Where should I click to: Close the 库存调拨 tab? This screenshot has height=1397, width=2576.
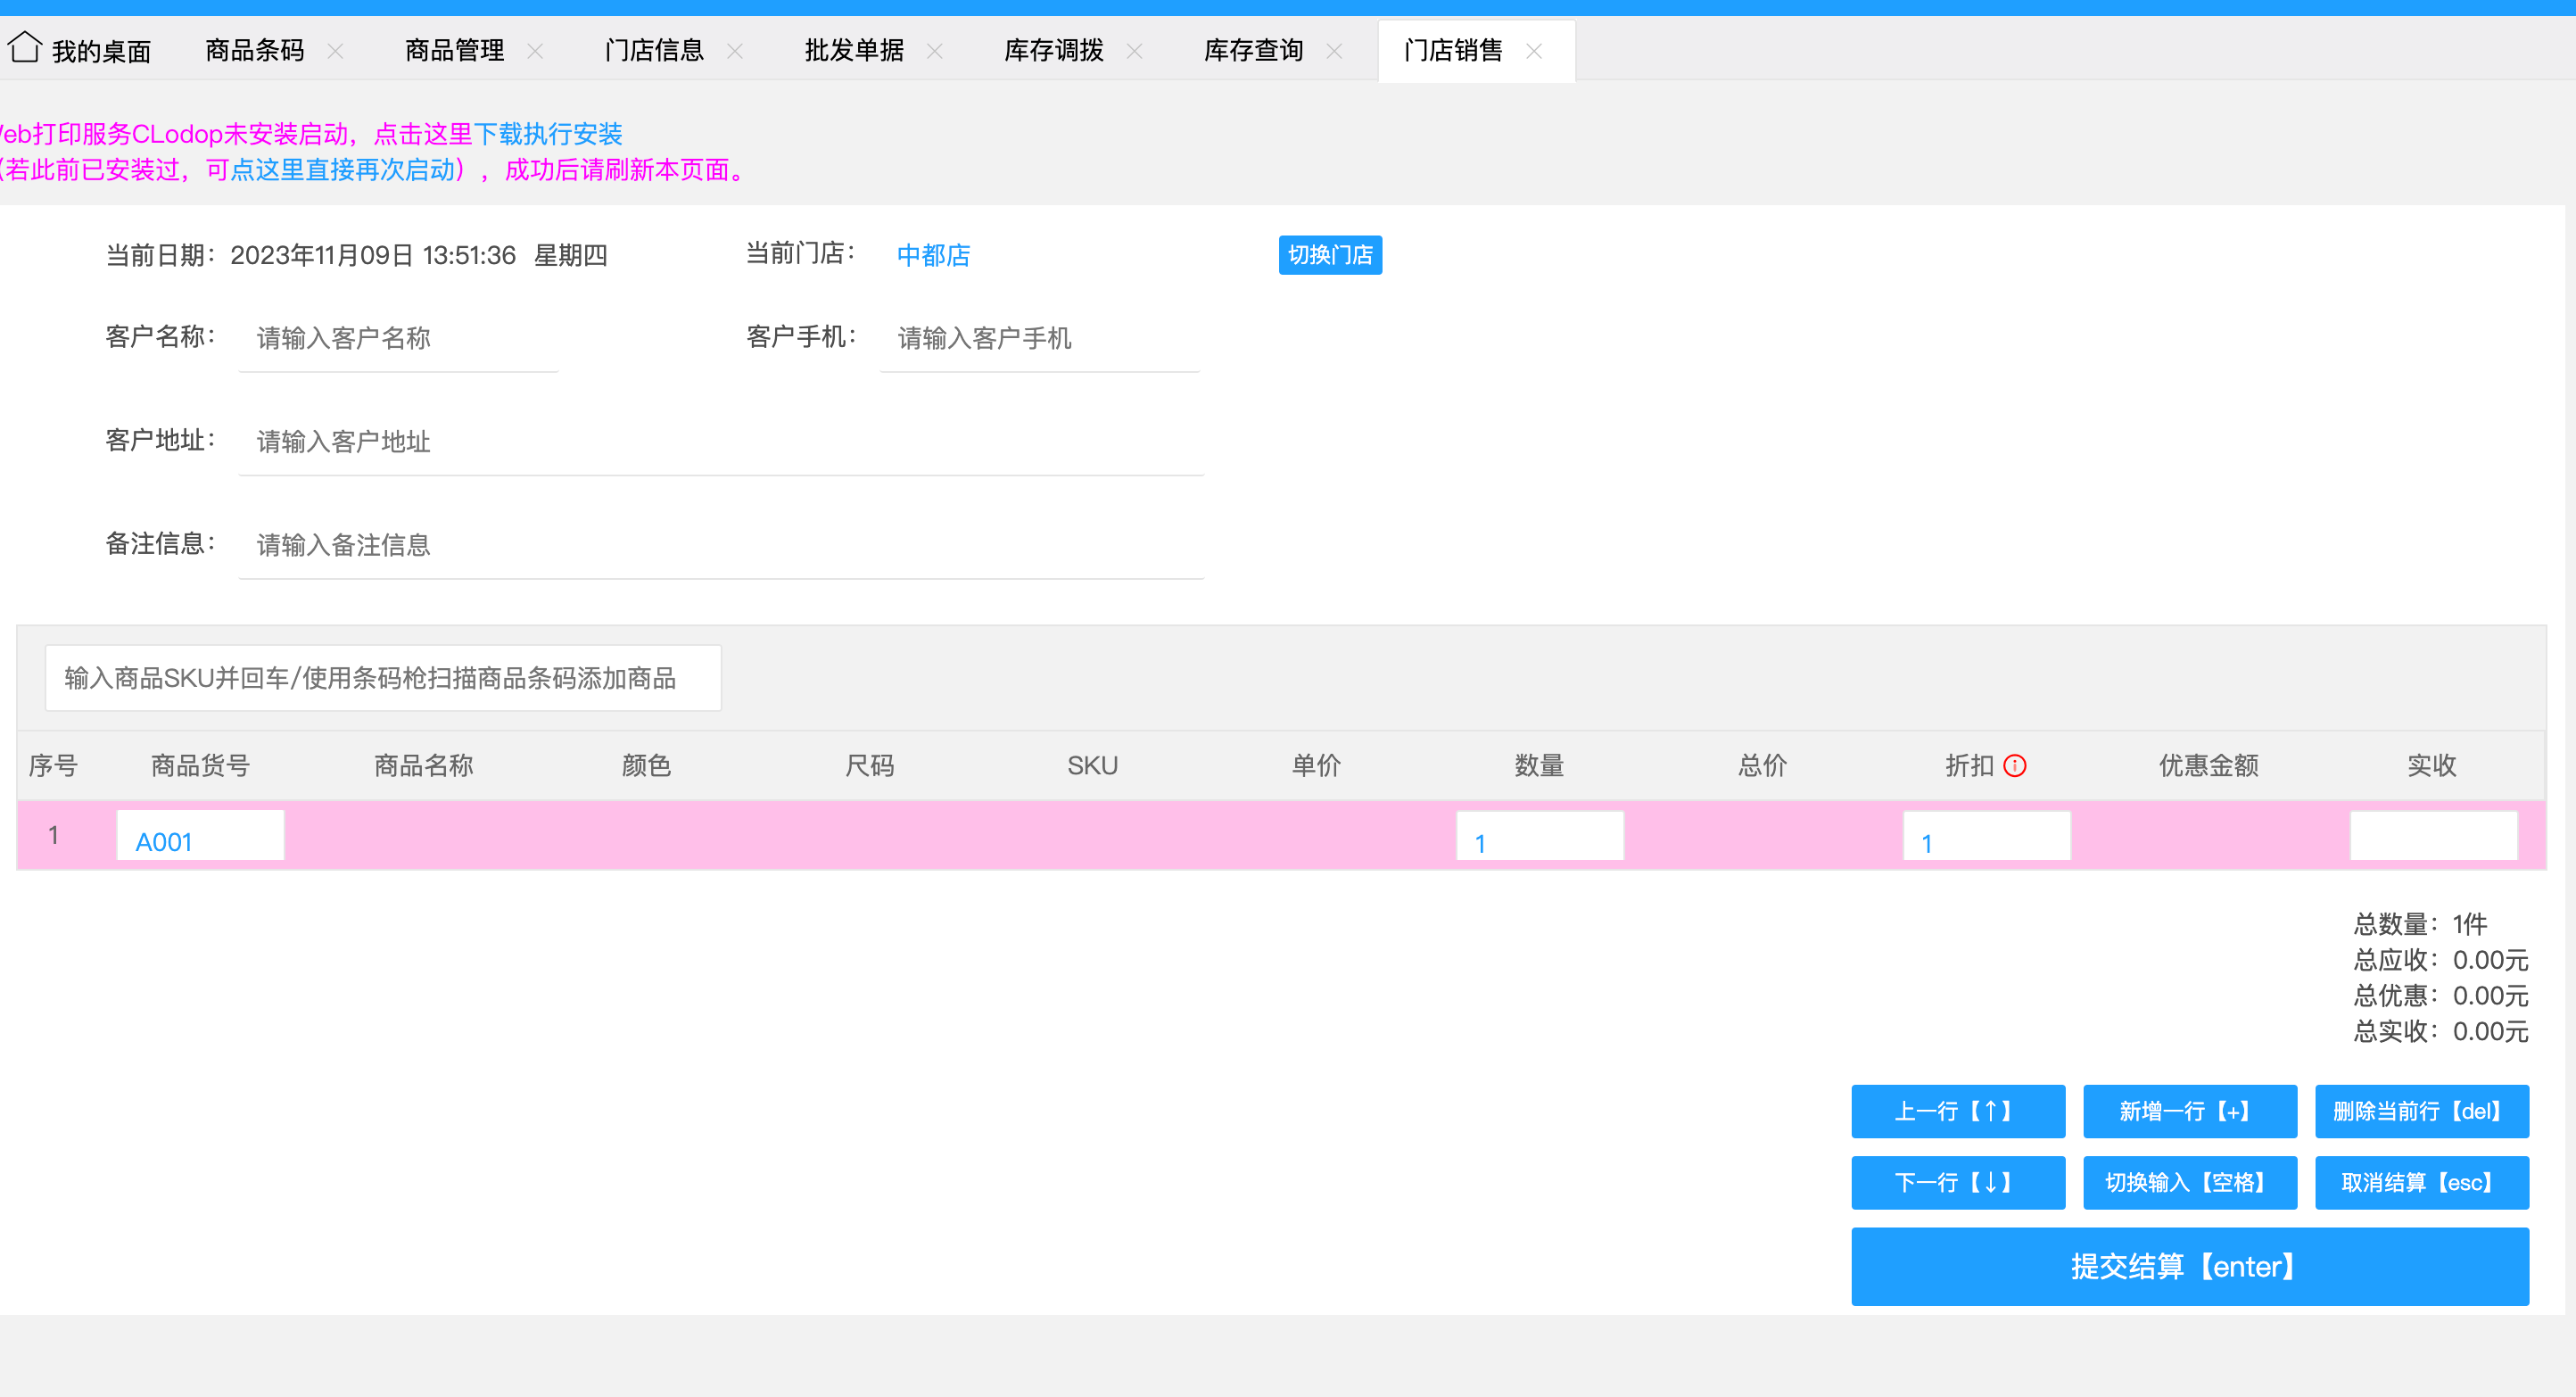1134,51
